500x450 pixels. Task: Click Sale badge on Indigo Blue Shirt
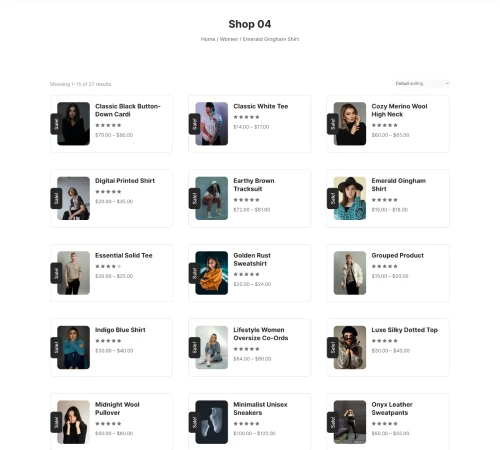pos(56,348)
